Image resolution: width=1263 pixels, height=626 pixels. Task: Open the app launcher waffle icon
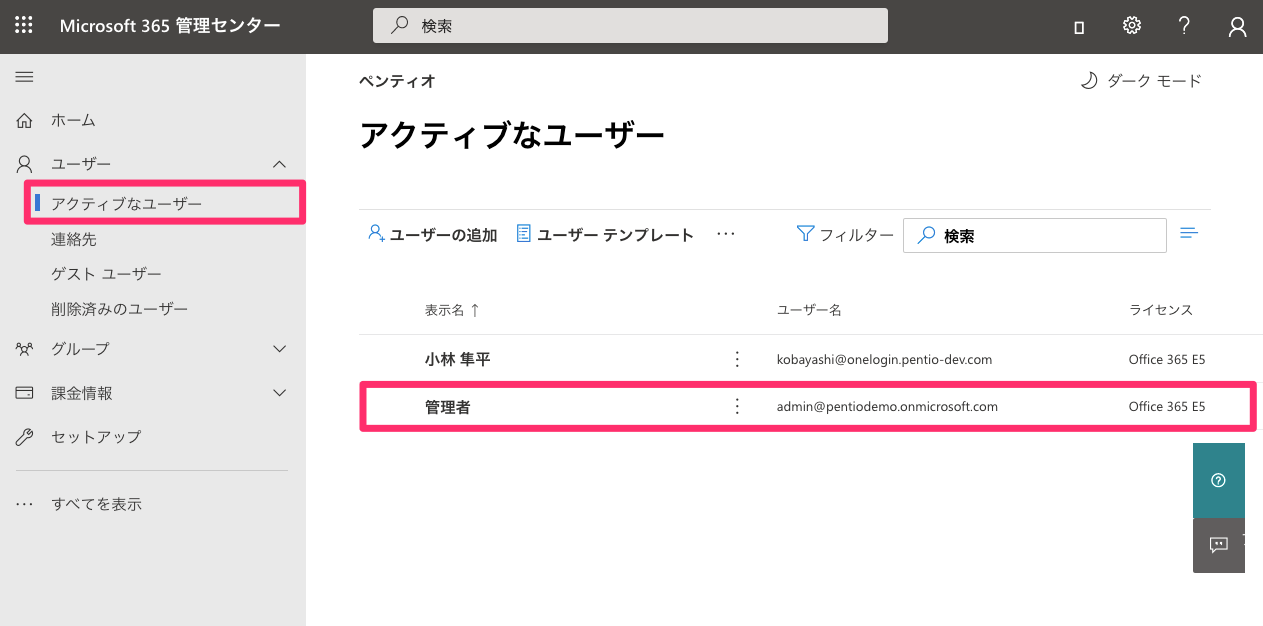(x=24, y=26)
